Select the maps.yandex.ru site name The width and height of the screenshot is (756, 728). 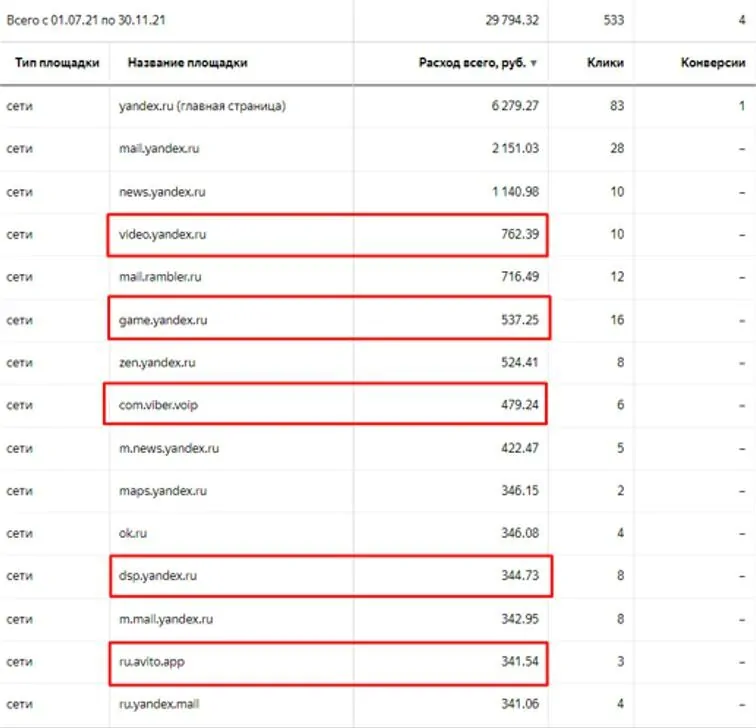pos(163,491)
